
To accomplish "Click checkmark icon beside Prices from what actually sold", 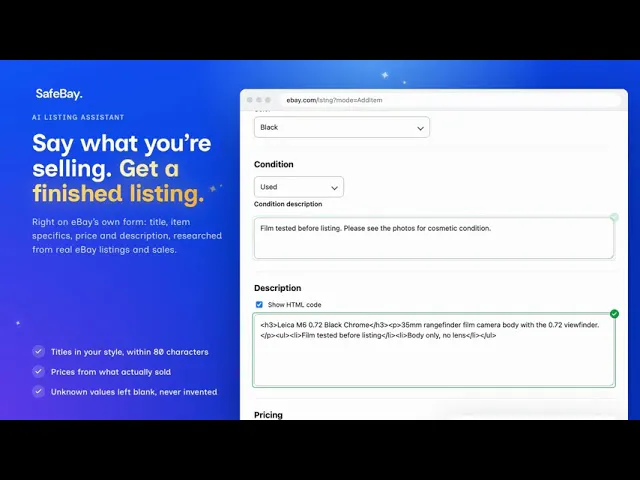I will pos(38,371).
